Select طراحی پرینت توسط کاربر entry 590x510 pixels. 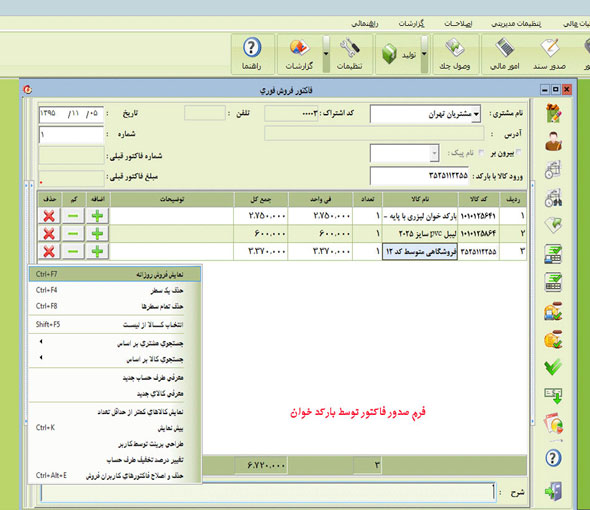(115, 444)
